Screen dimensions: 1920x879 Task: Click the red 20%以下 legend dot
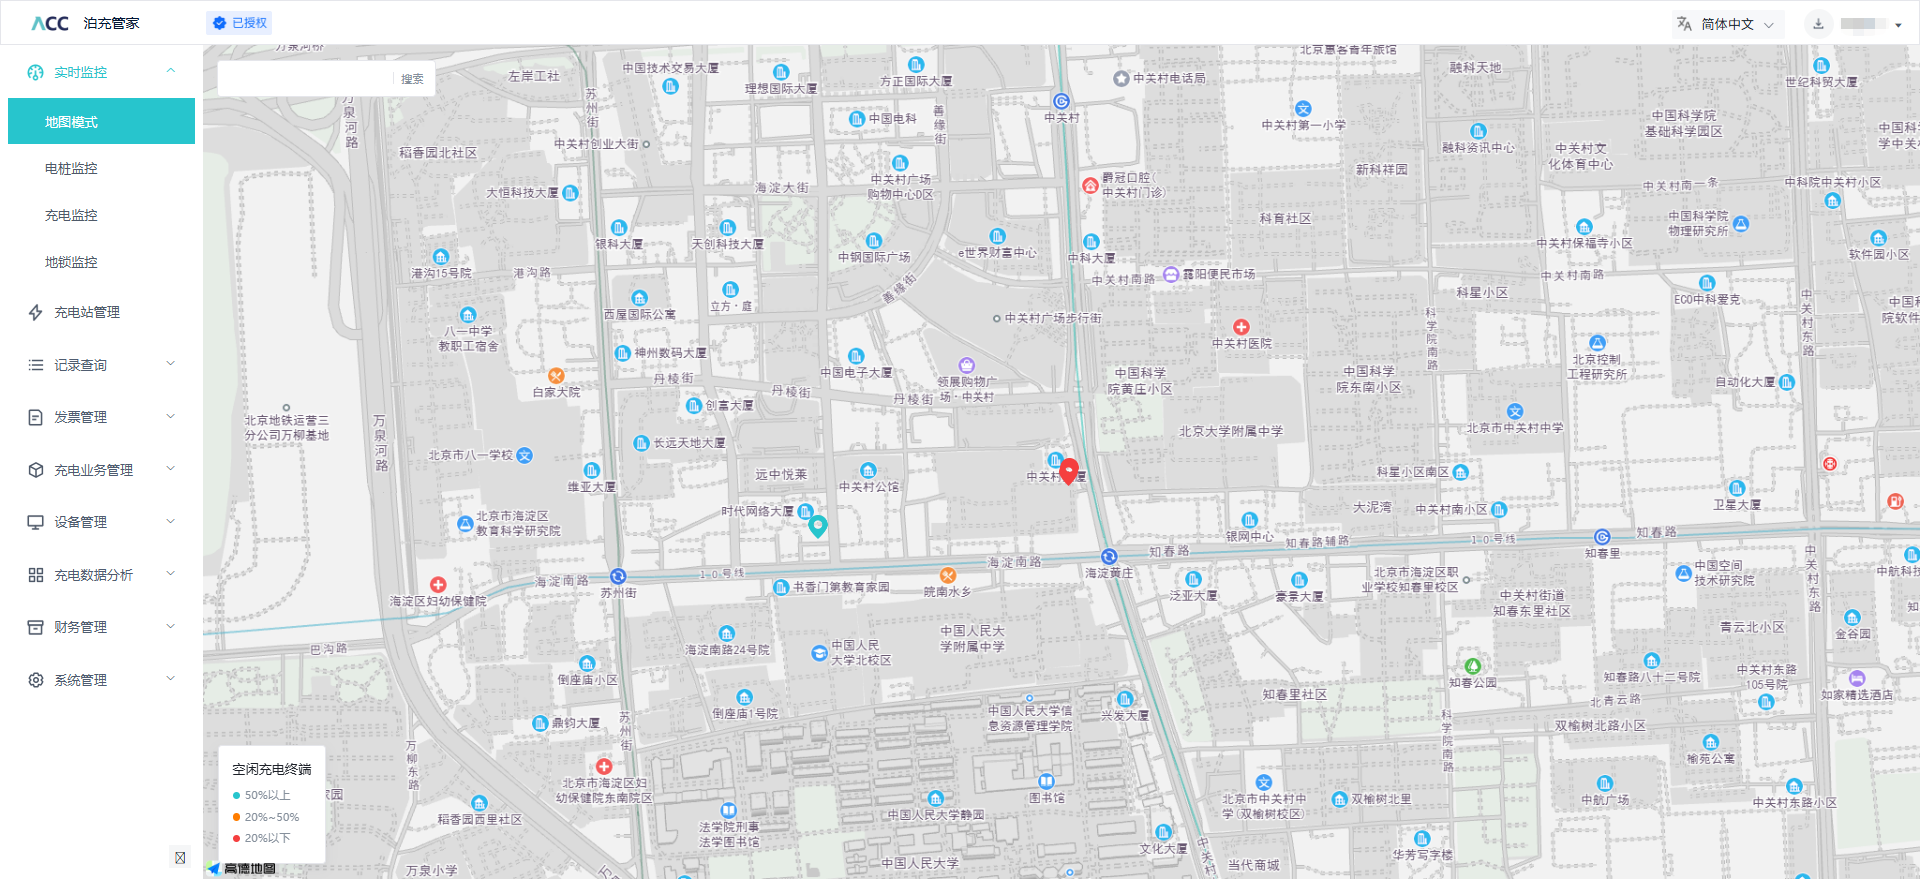click(x=236, y=838)
